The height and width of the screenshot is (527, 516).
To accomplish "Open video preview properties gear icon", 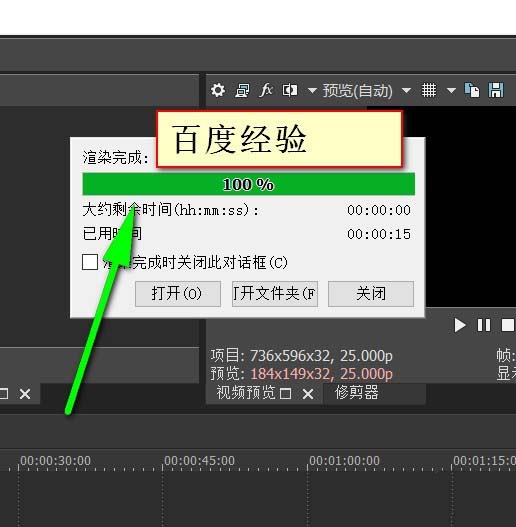I will coord(218,90).
